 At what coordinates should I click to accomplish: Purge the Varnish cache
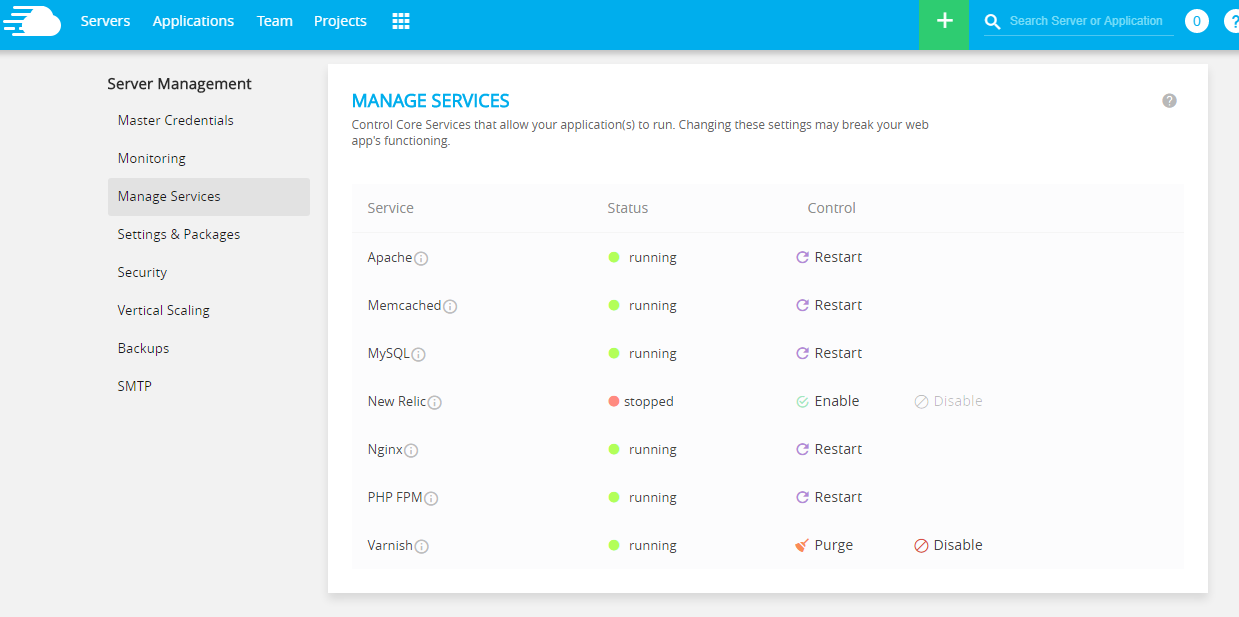824,545
